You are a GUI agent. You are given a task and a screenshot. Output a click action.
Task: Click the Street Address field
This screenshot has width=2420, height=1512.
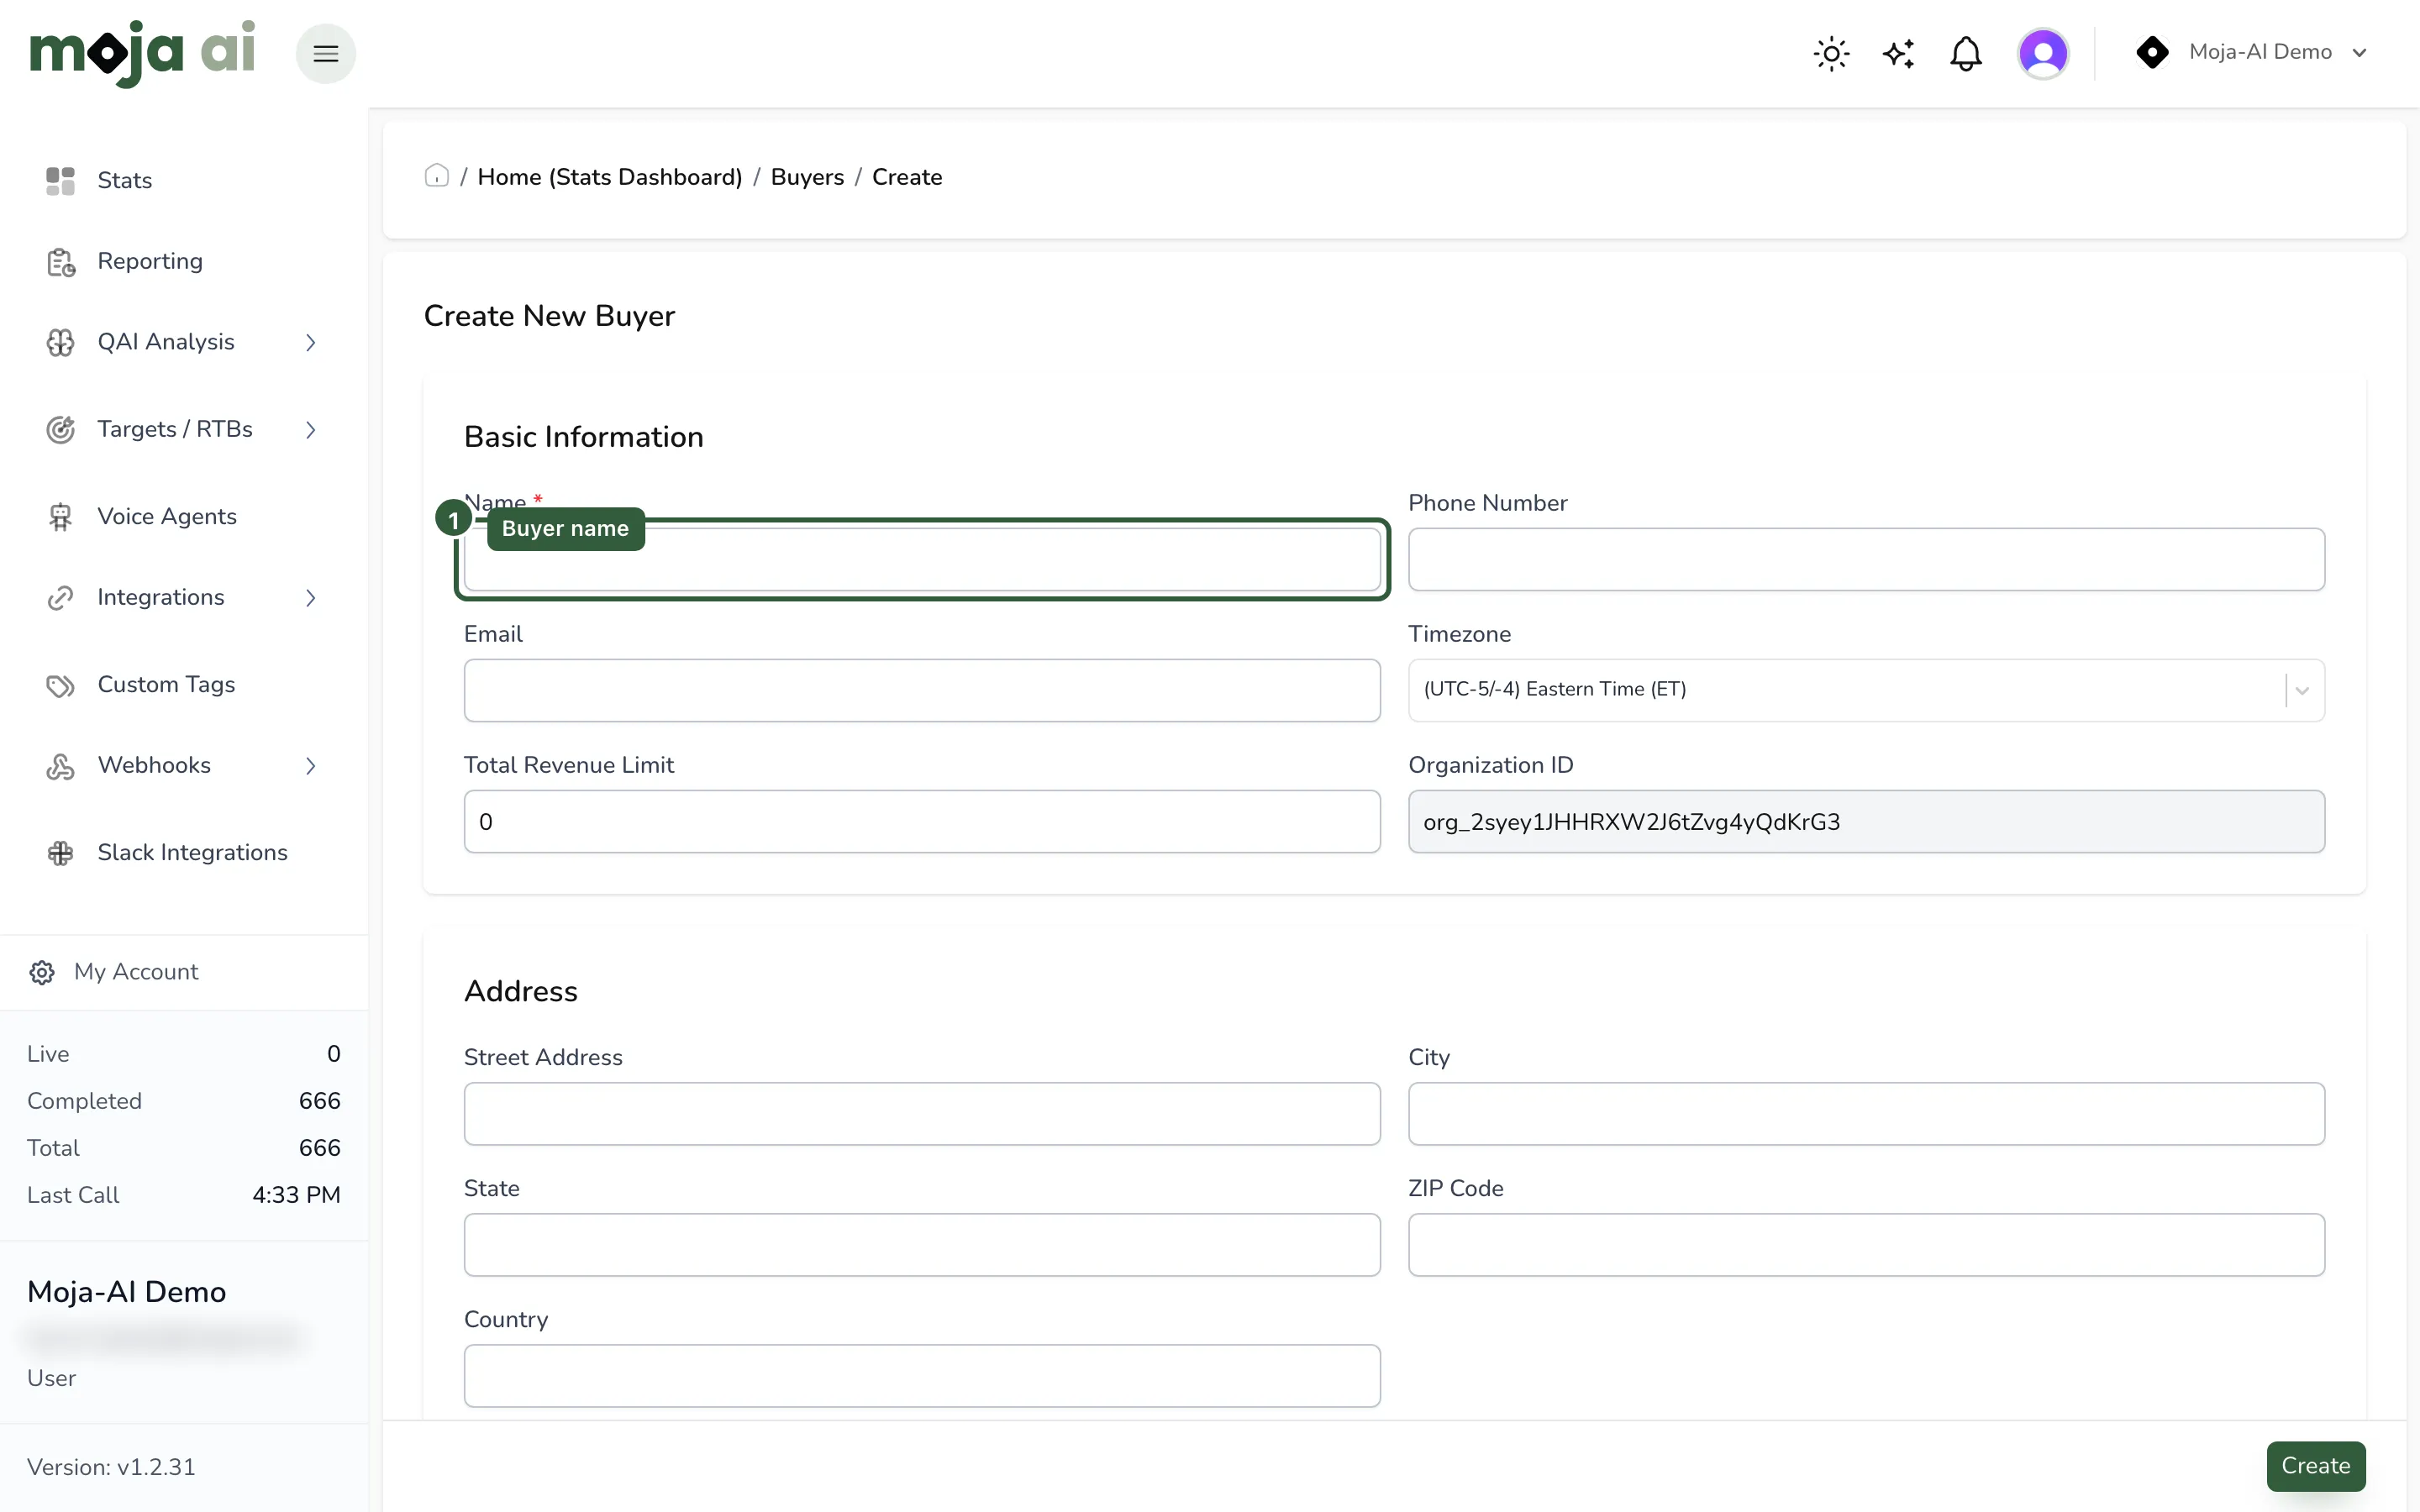(922, 1114)
